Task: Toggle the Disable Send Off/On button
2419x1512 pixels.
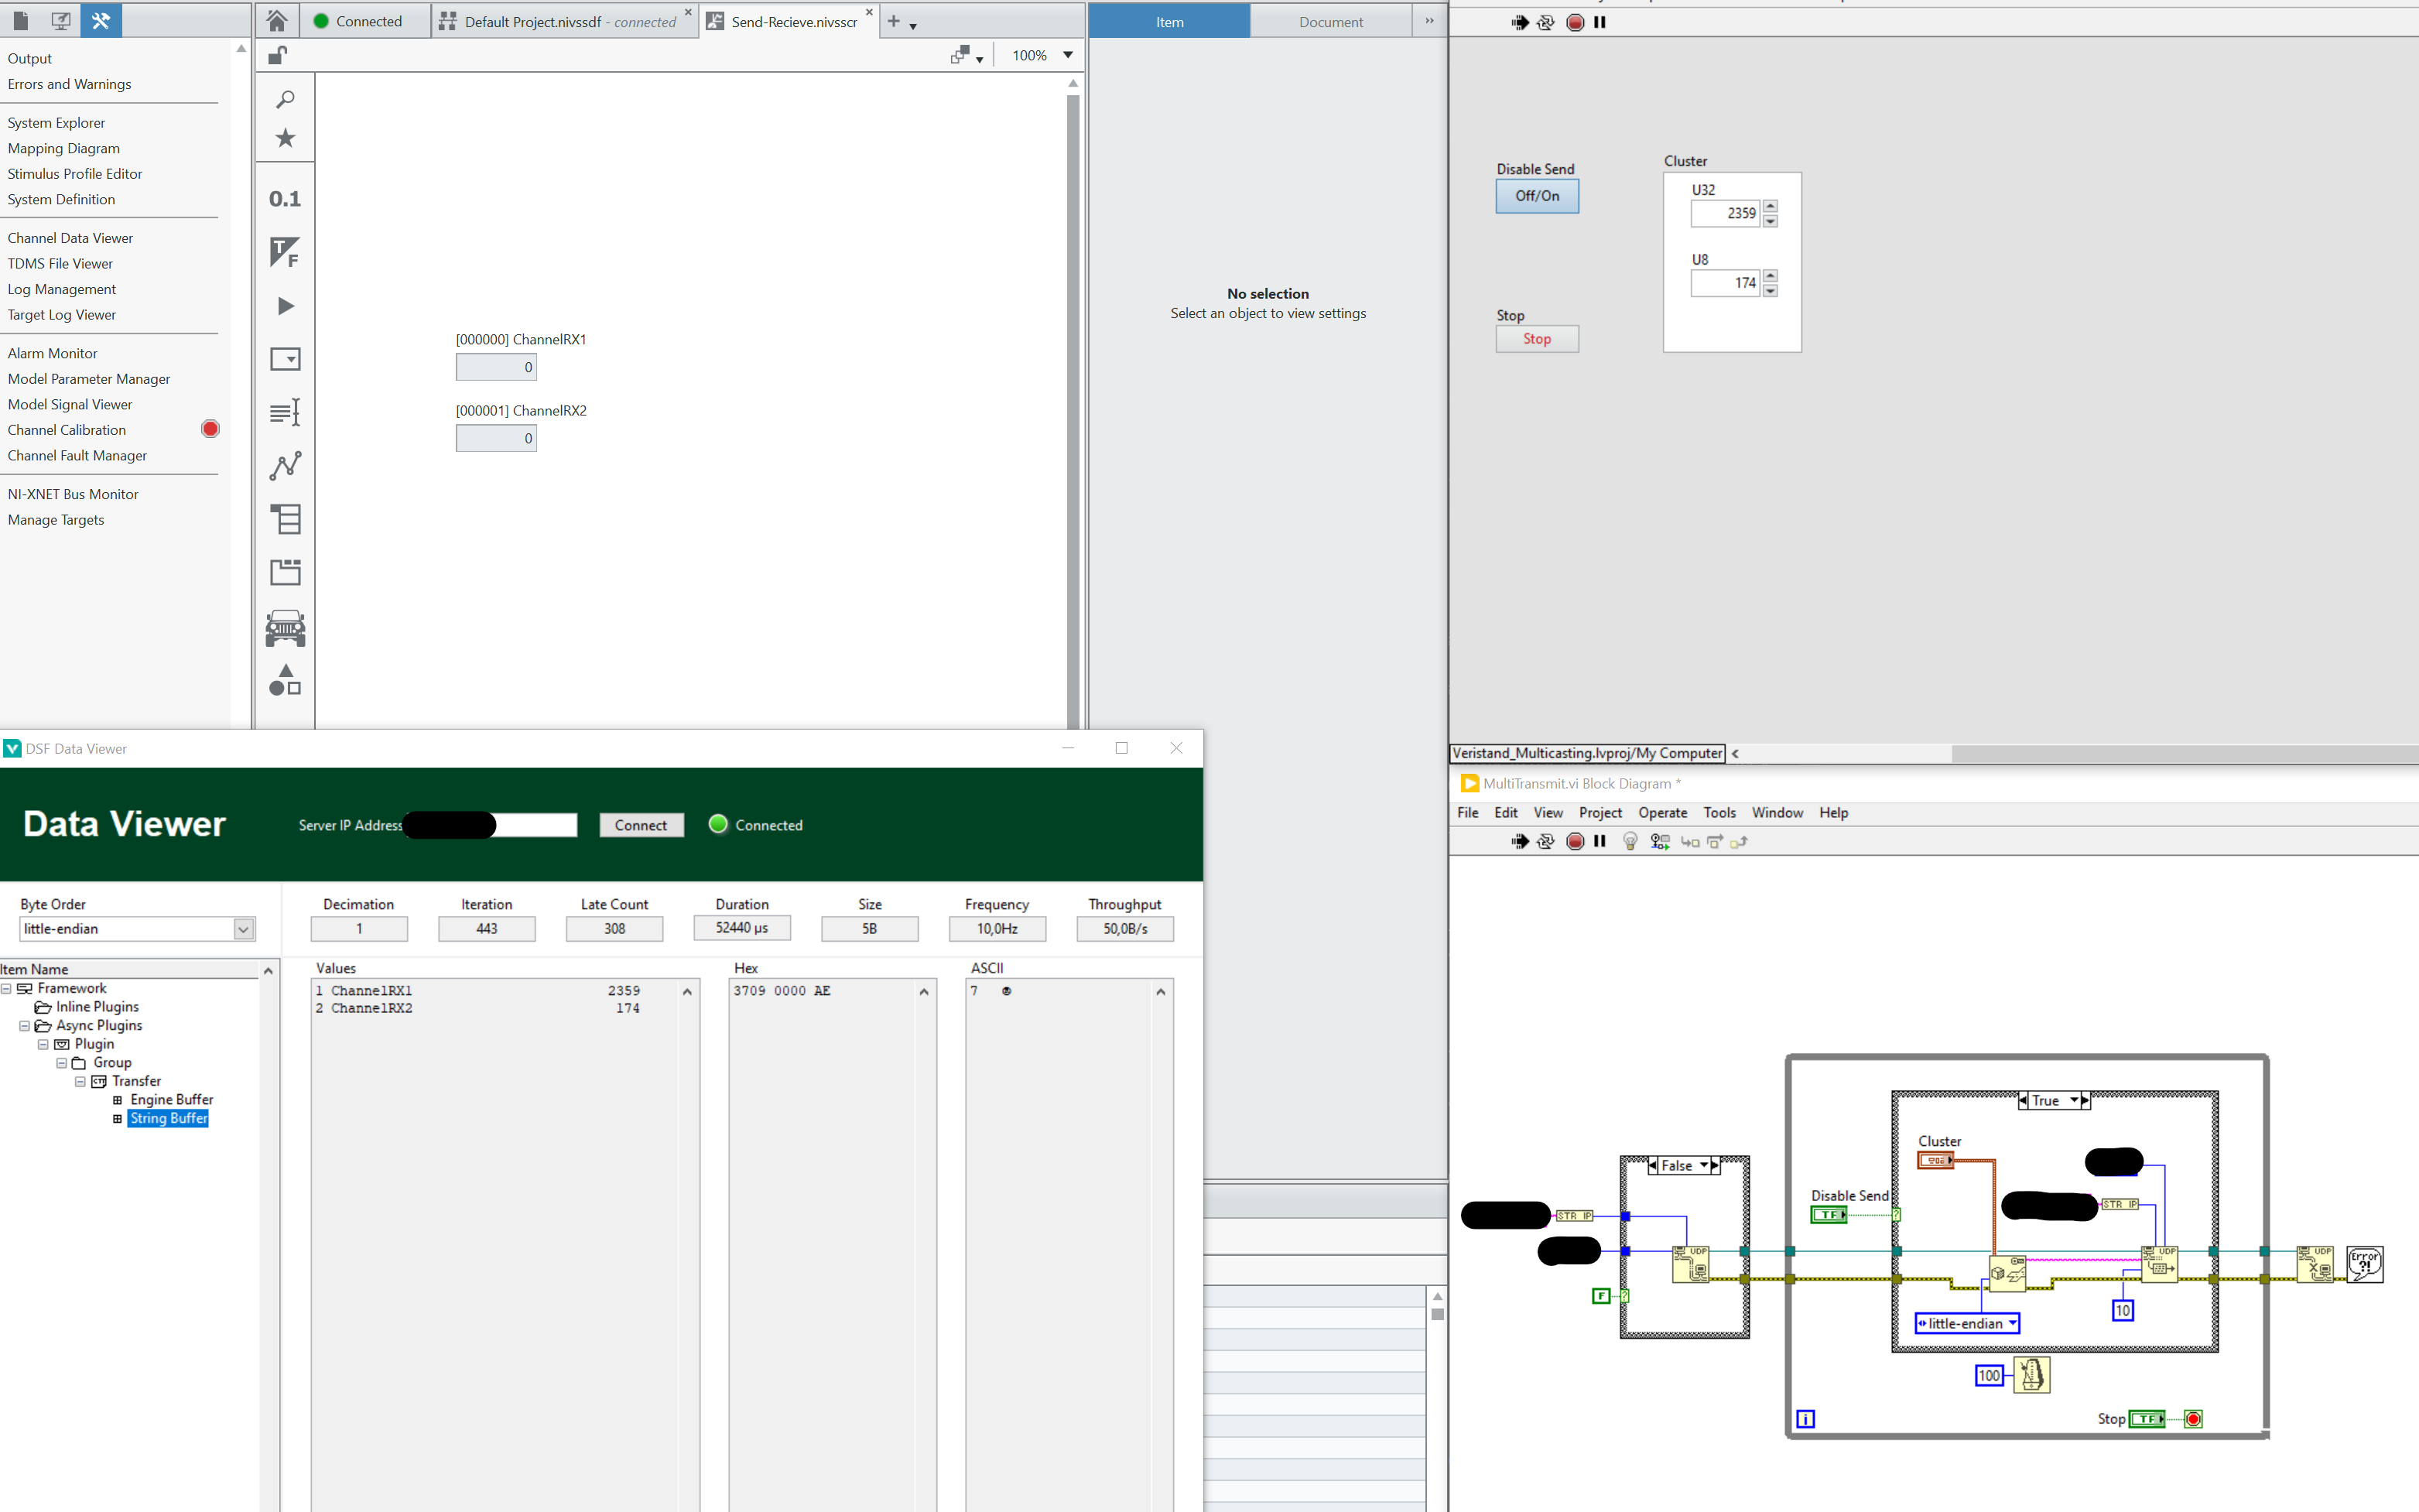Action: point(1536,196)
